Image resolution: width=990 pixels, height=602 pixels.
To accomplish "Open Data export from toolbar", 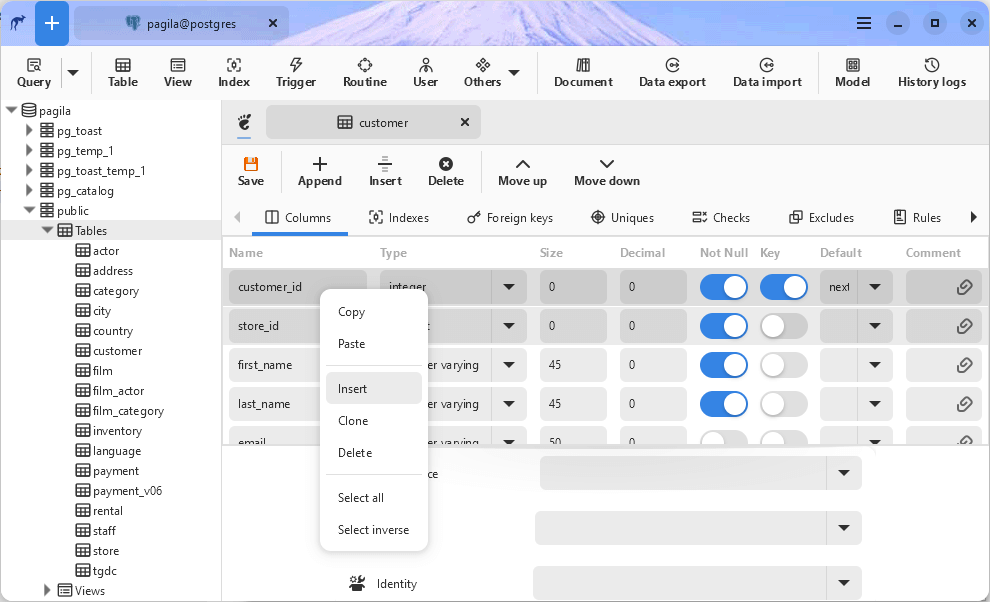I will (x=672, y=72).
